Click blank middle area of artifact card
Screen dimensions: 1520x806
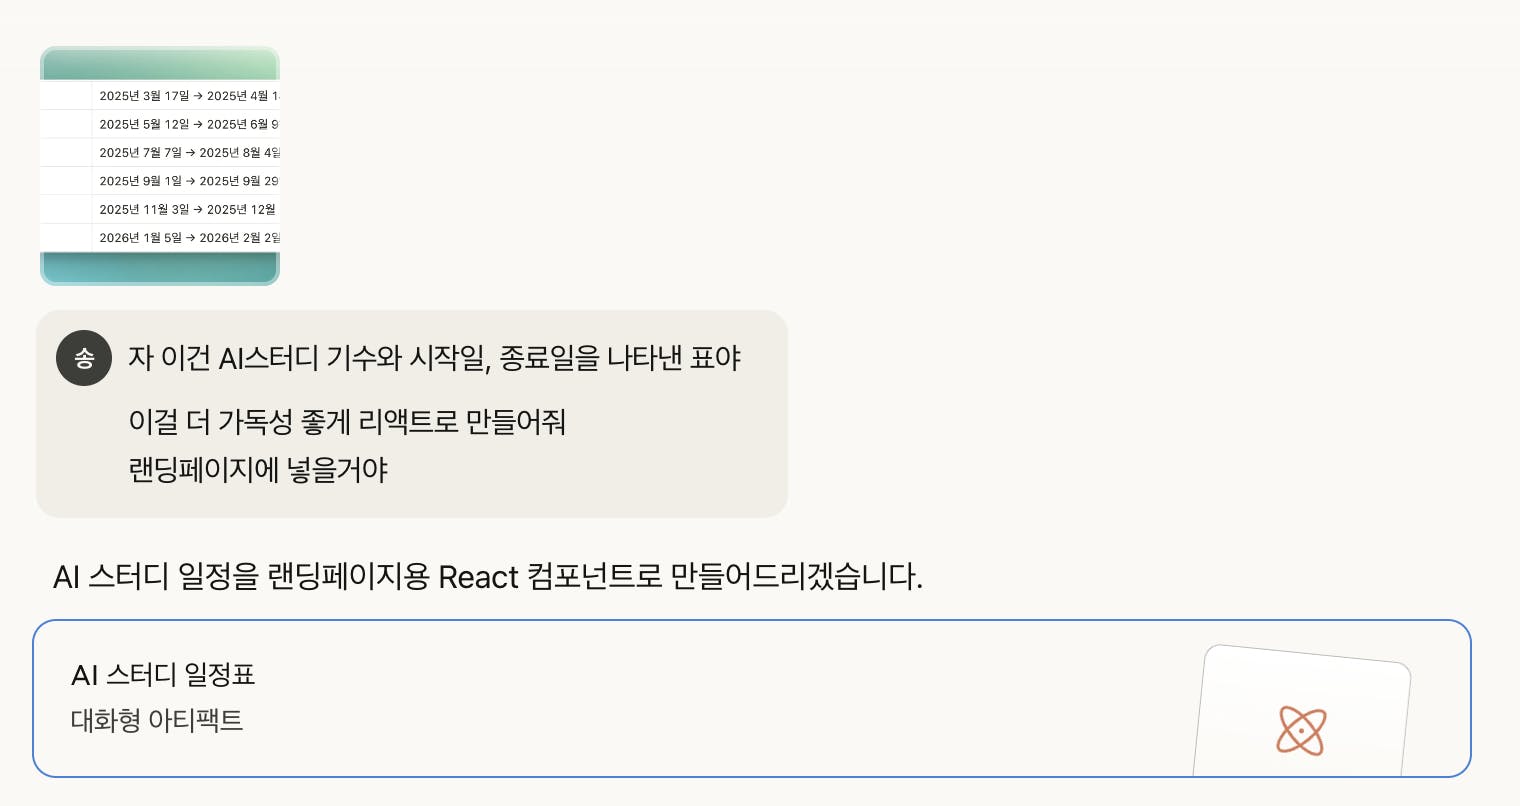[700, 698]
